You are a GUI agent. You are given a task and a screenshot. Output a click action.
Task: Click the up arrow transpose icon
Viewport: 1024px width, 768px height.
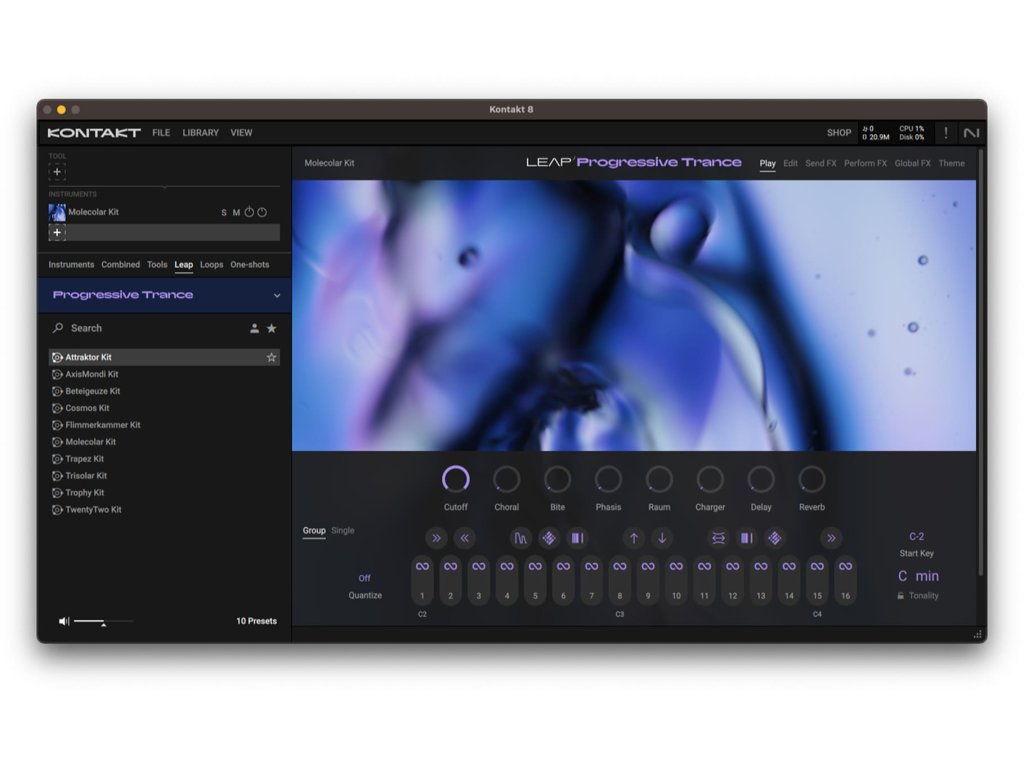click(x=633, y=538)
